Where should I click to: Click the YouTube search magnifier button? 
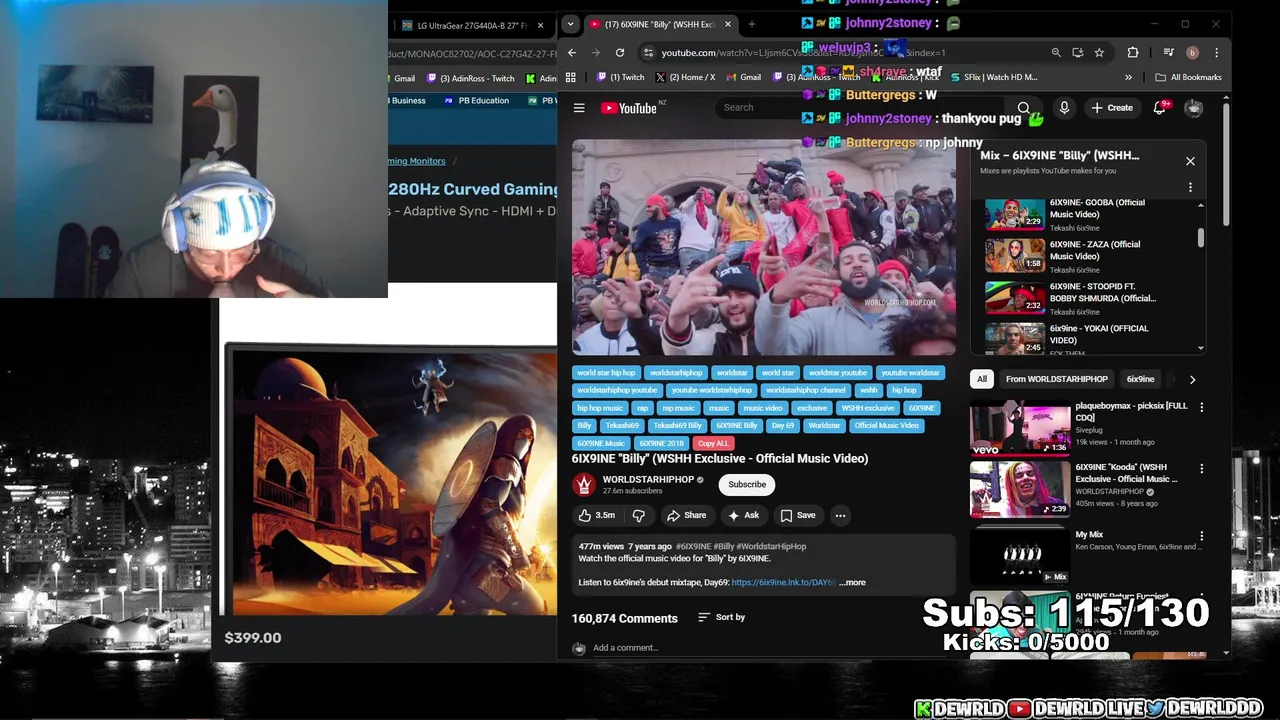(x=1024, y=108)
